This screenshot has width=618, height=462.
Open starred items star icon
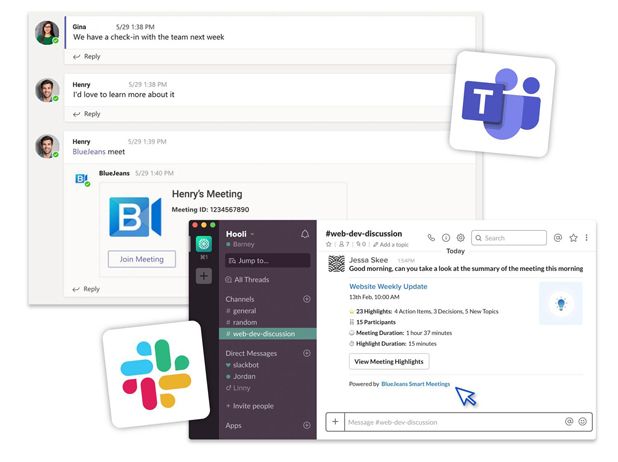[x=573, y=238]
